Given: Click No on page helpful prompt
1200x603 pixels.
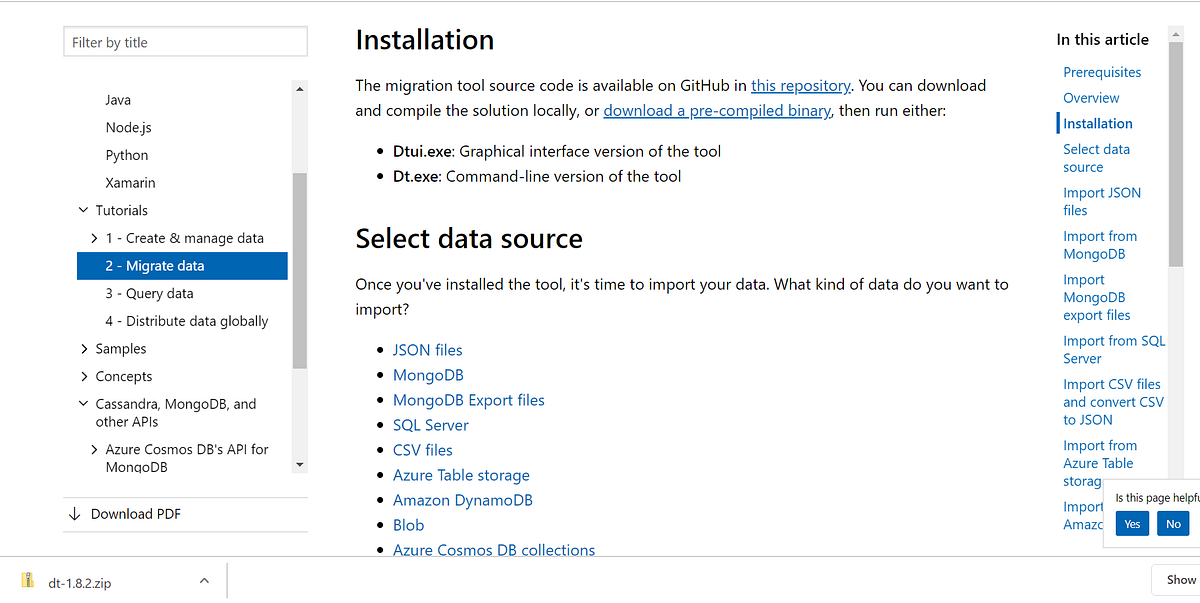Looking at the screenshot, I should [x=1174, y=524].
